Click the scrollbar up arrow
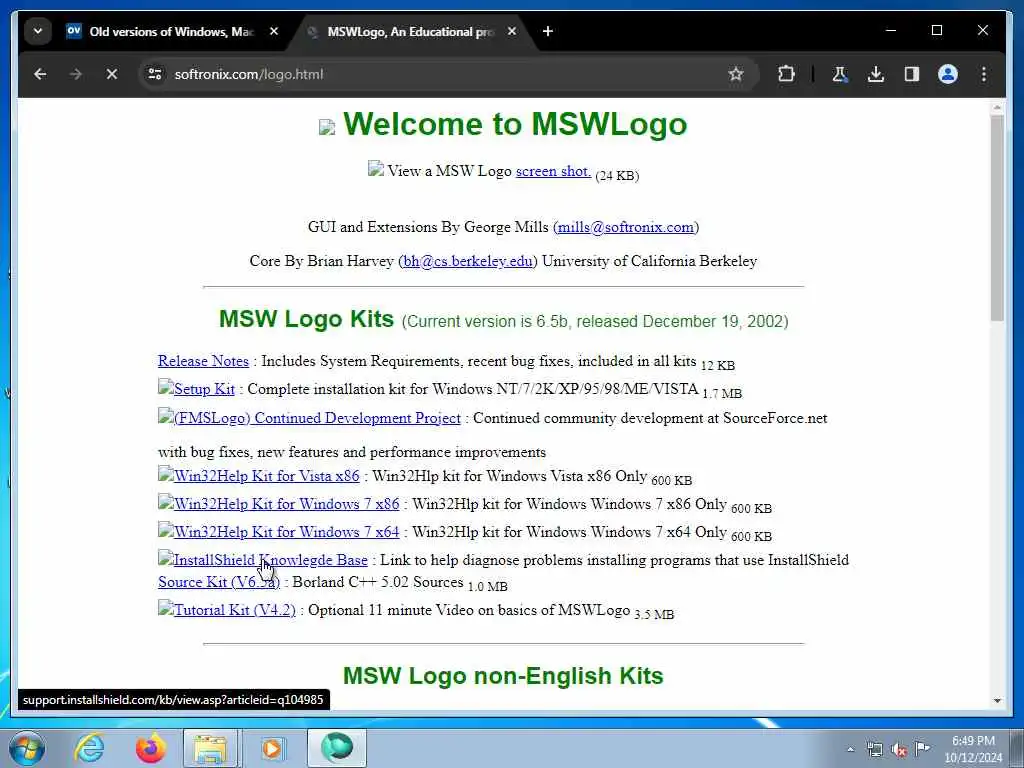The width and height of the screenshot is (1024, 768). pos(997,106)
